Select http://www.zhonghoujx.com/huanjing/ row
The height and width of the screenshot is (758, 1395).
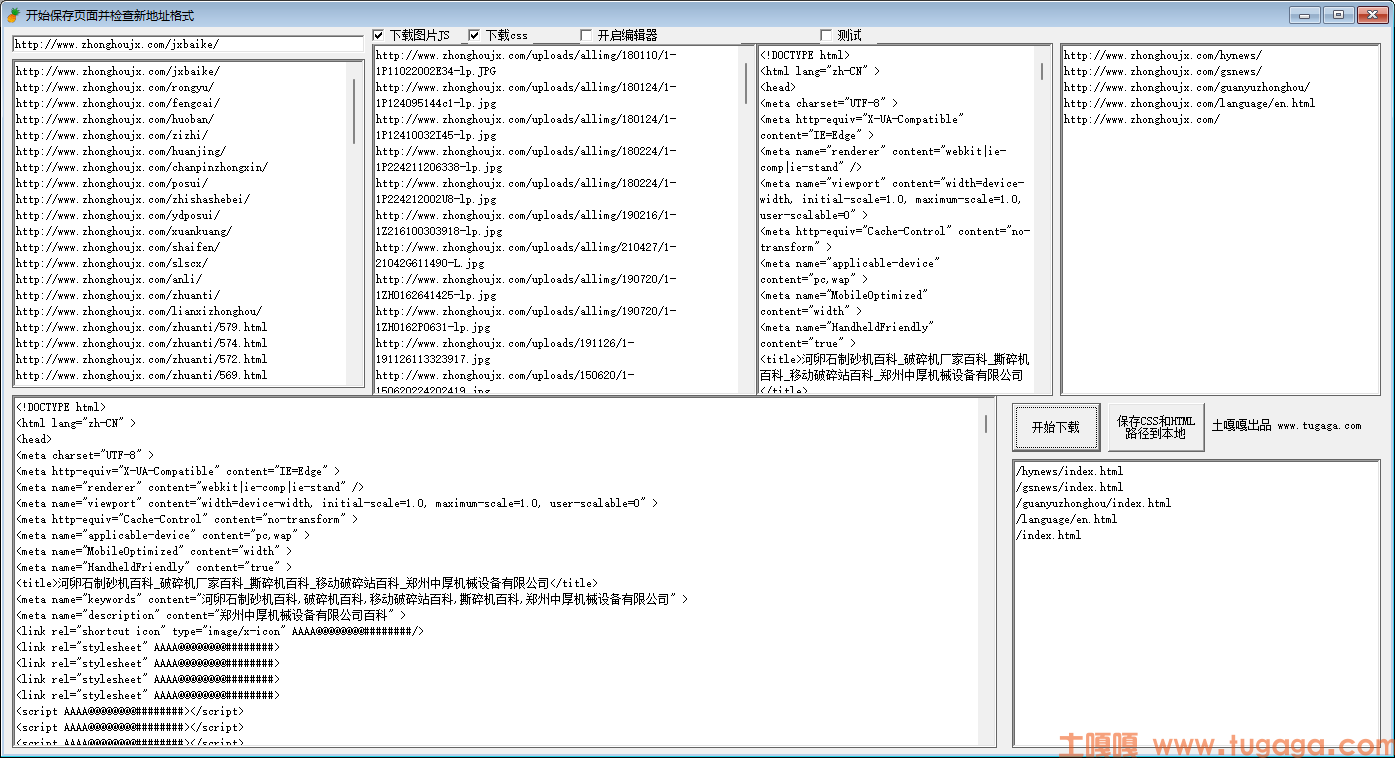pyautogui.click(x=121, y=151)
